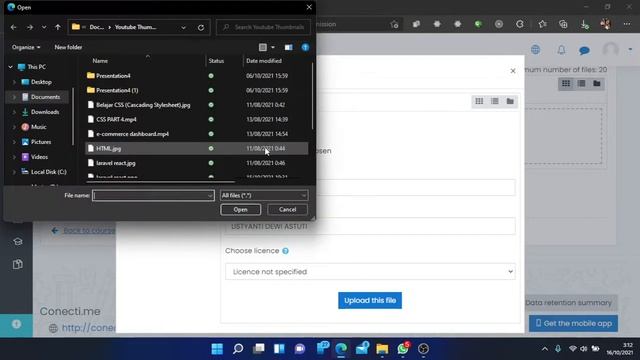The width and height of the screenshot is (640, 360).
Task: Select the Presentation4 (1) folder
Action: tap(117, 90)
